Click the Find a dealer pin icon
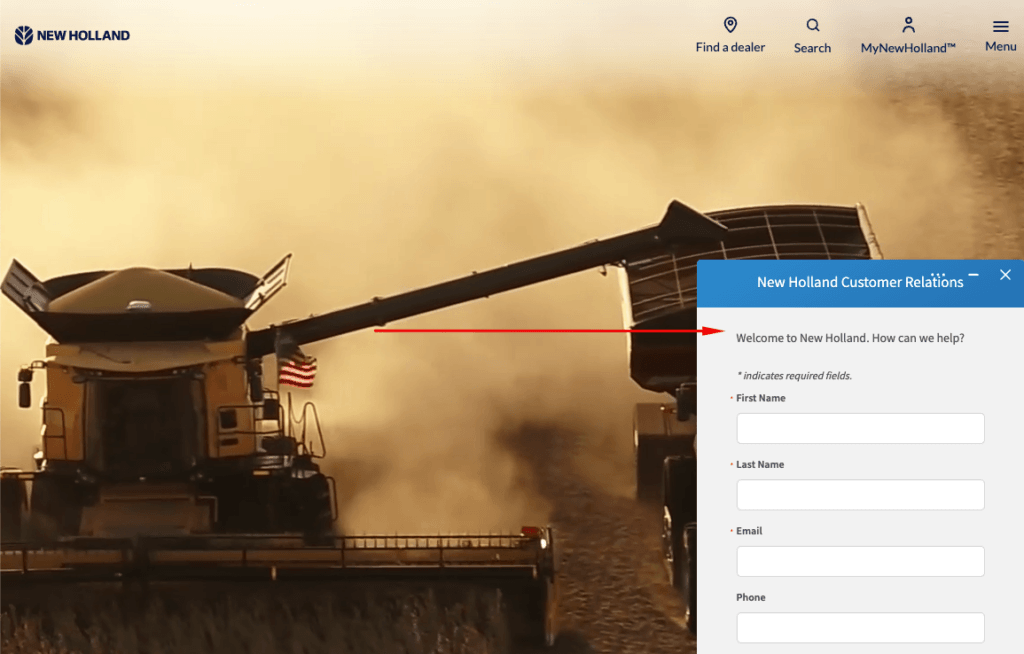 point(729,25)
